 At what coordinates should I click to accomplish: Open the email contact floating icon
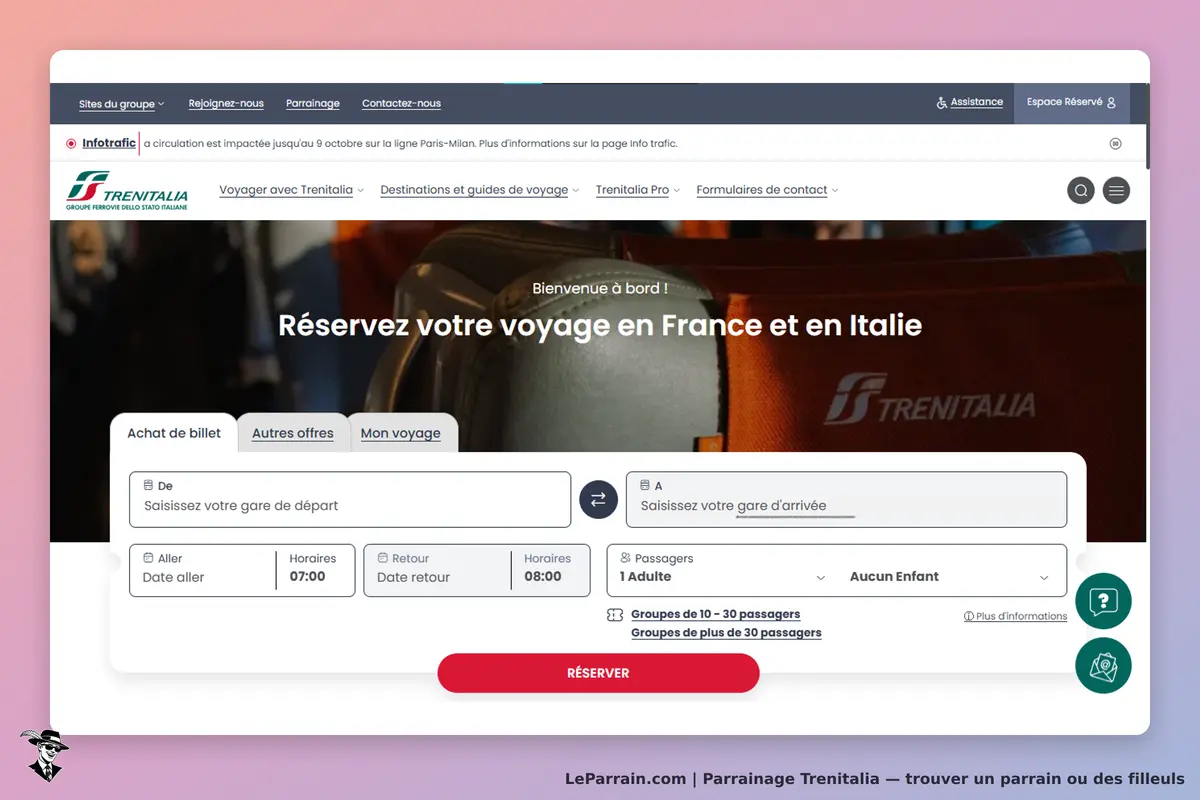coord(1103,665)
